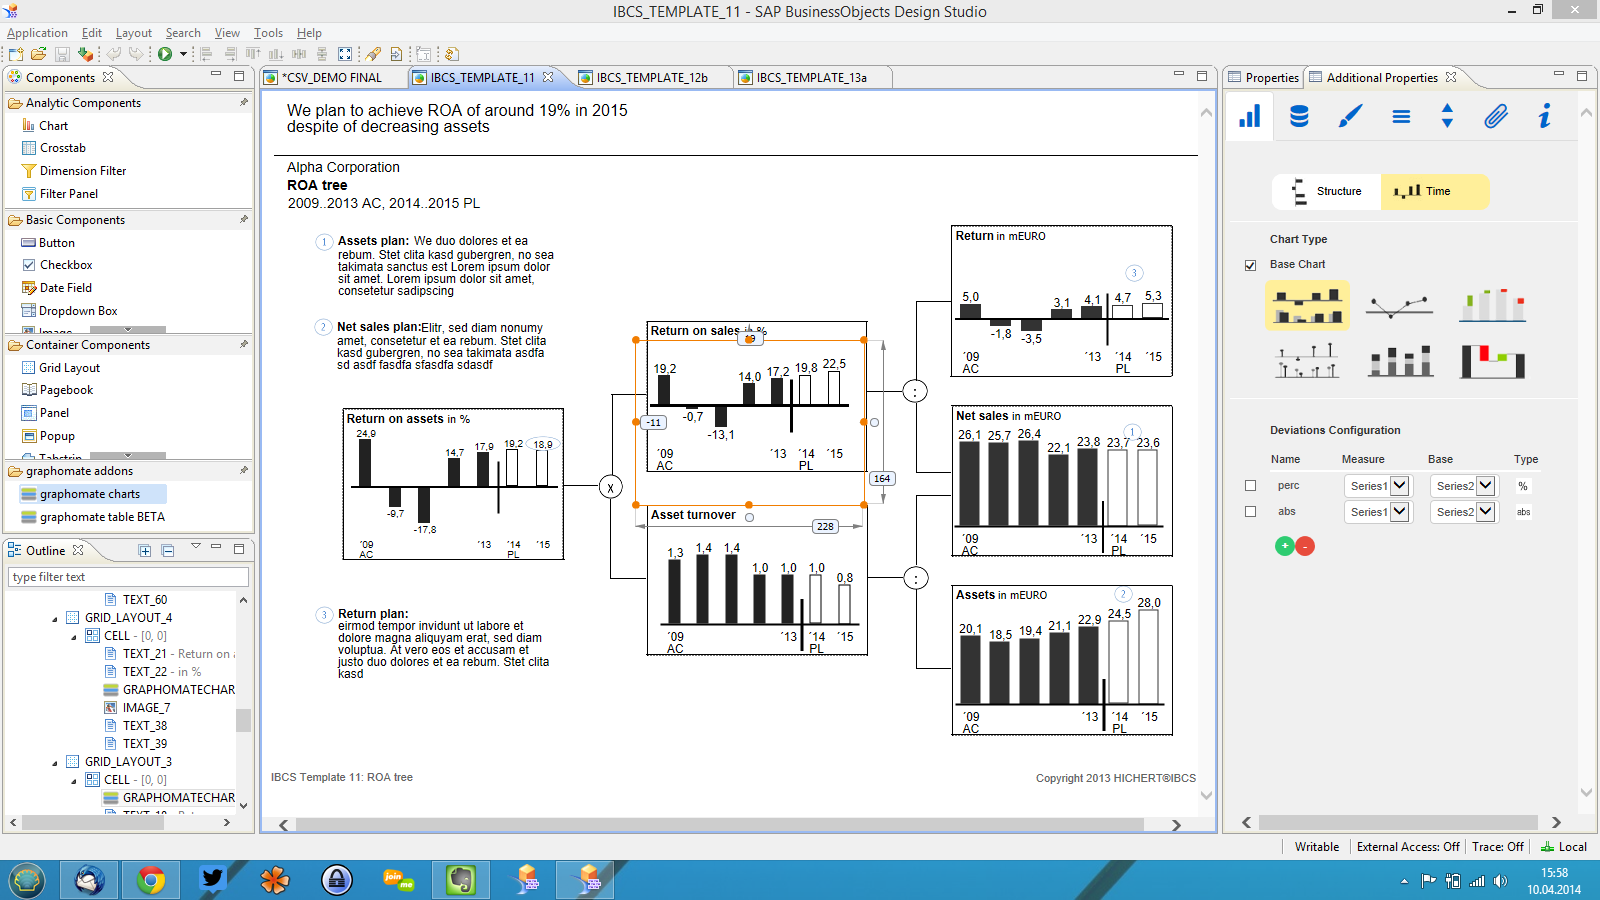The height and width of the screenshot is (900, 1600).
Task: Click the Maximize Component fullscreen icon
Action: click(x=345, y=54)
